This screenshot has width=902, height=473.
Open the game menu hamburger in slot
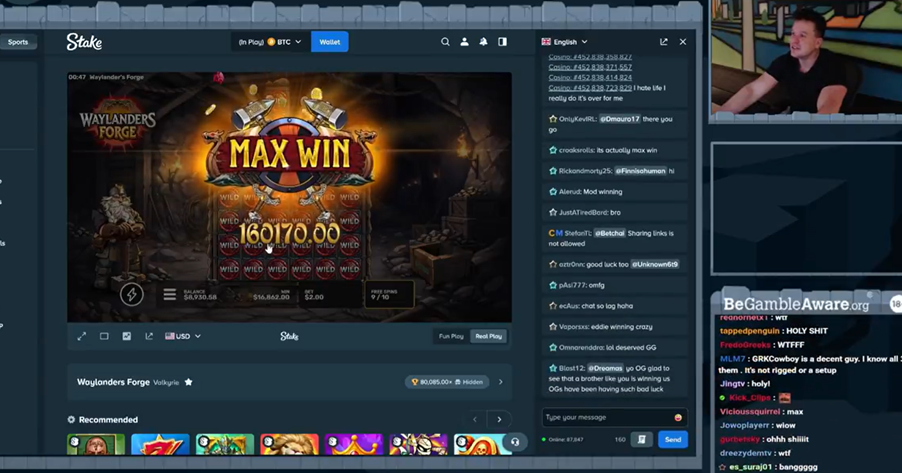click(169, 294)
